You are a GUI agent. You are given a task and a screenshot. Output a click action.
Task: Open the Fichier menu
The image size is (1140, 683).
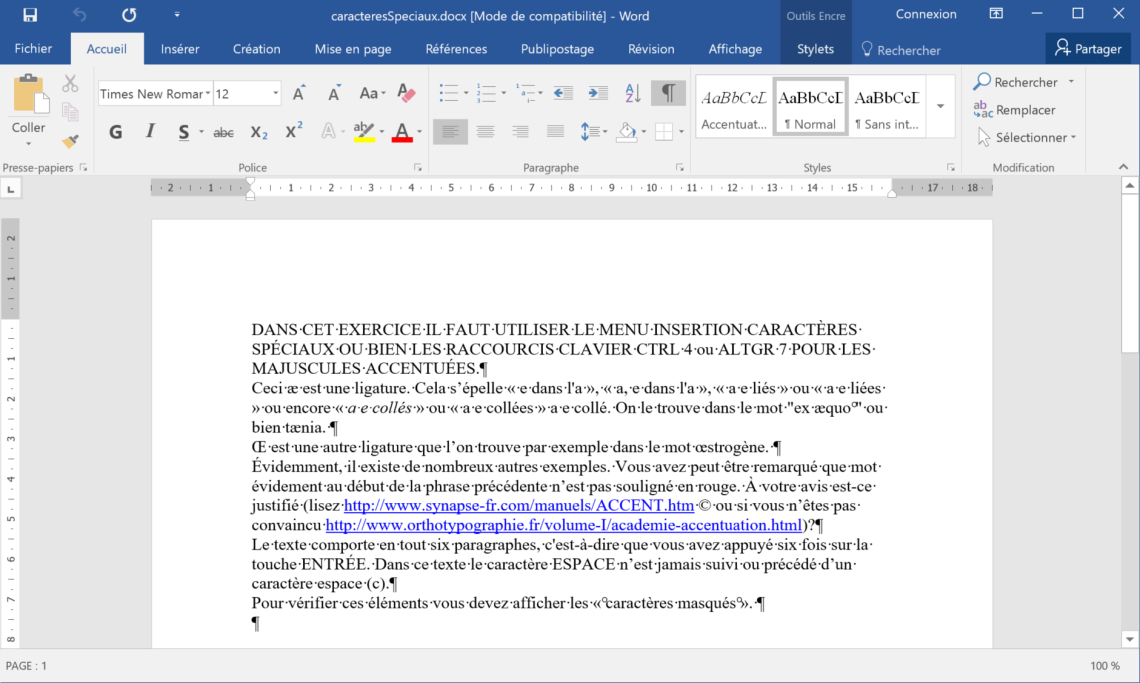point(33,49)
